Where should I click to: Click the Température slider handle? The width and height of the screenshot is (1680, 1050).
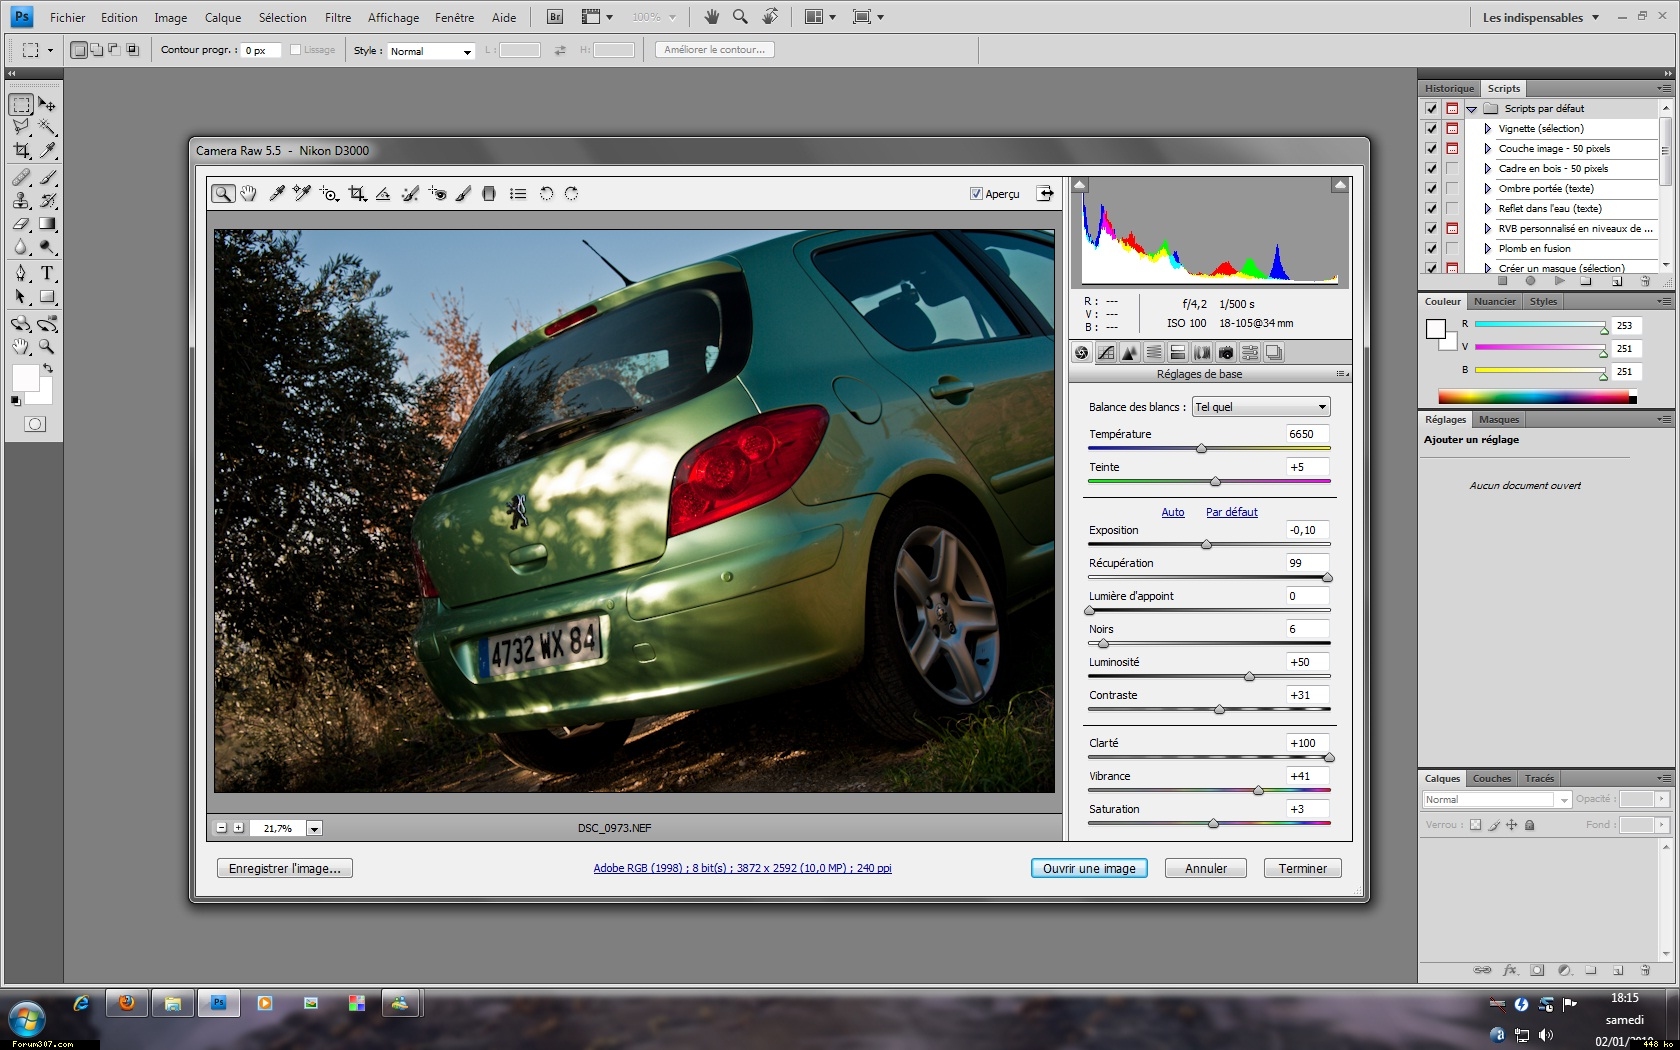1201,449
